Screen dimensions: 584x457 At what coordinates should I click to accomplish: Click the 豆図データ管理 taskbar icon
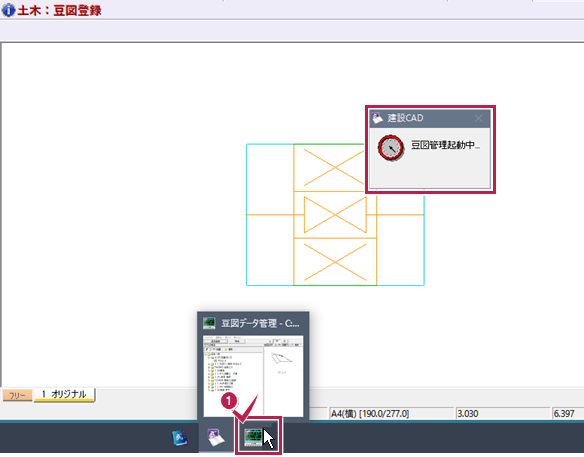coord(254,437)
